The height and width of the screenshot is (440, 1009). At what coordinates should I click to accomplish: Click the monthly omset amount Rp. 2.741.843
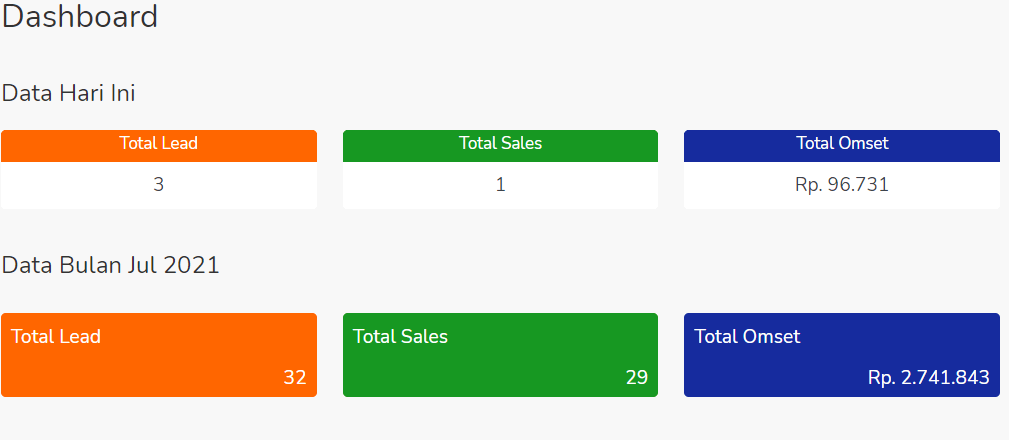[928, 378]
